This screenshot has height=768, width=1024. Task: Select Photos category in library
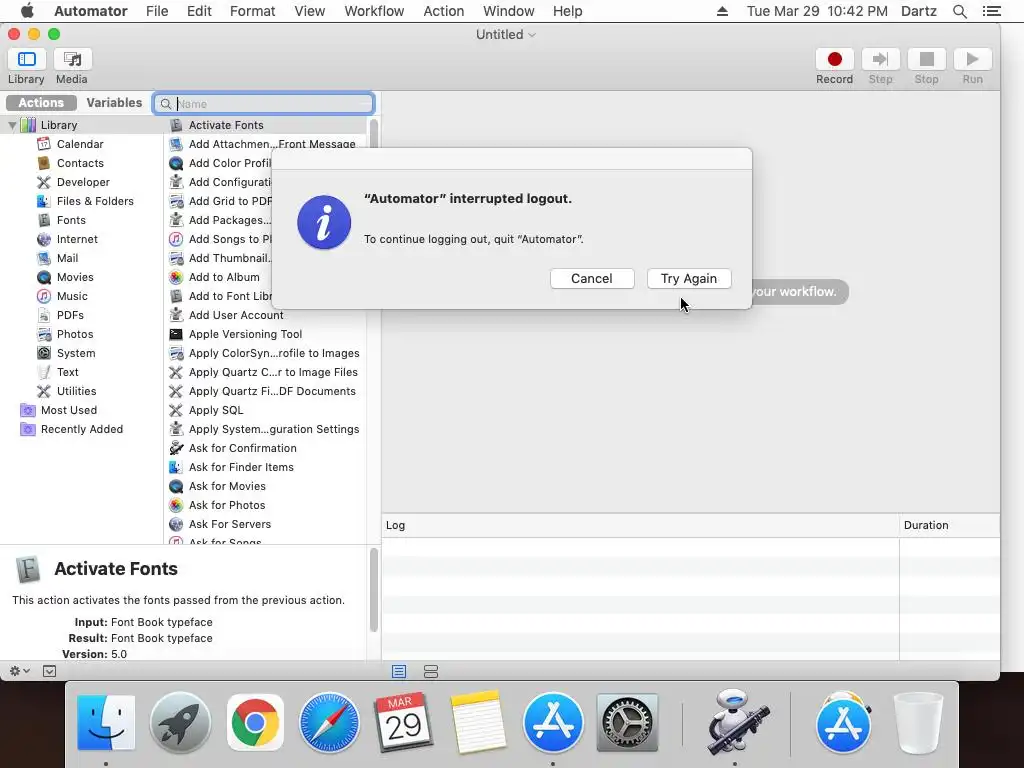tap(74, 334)
